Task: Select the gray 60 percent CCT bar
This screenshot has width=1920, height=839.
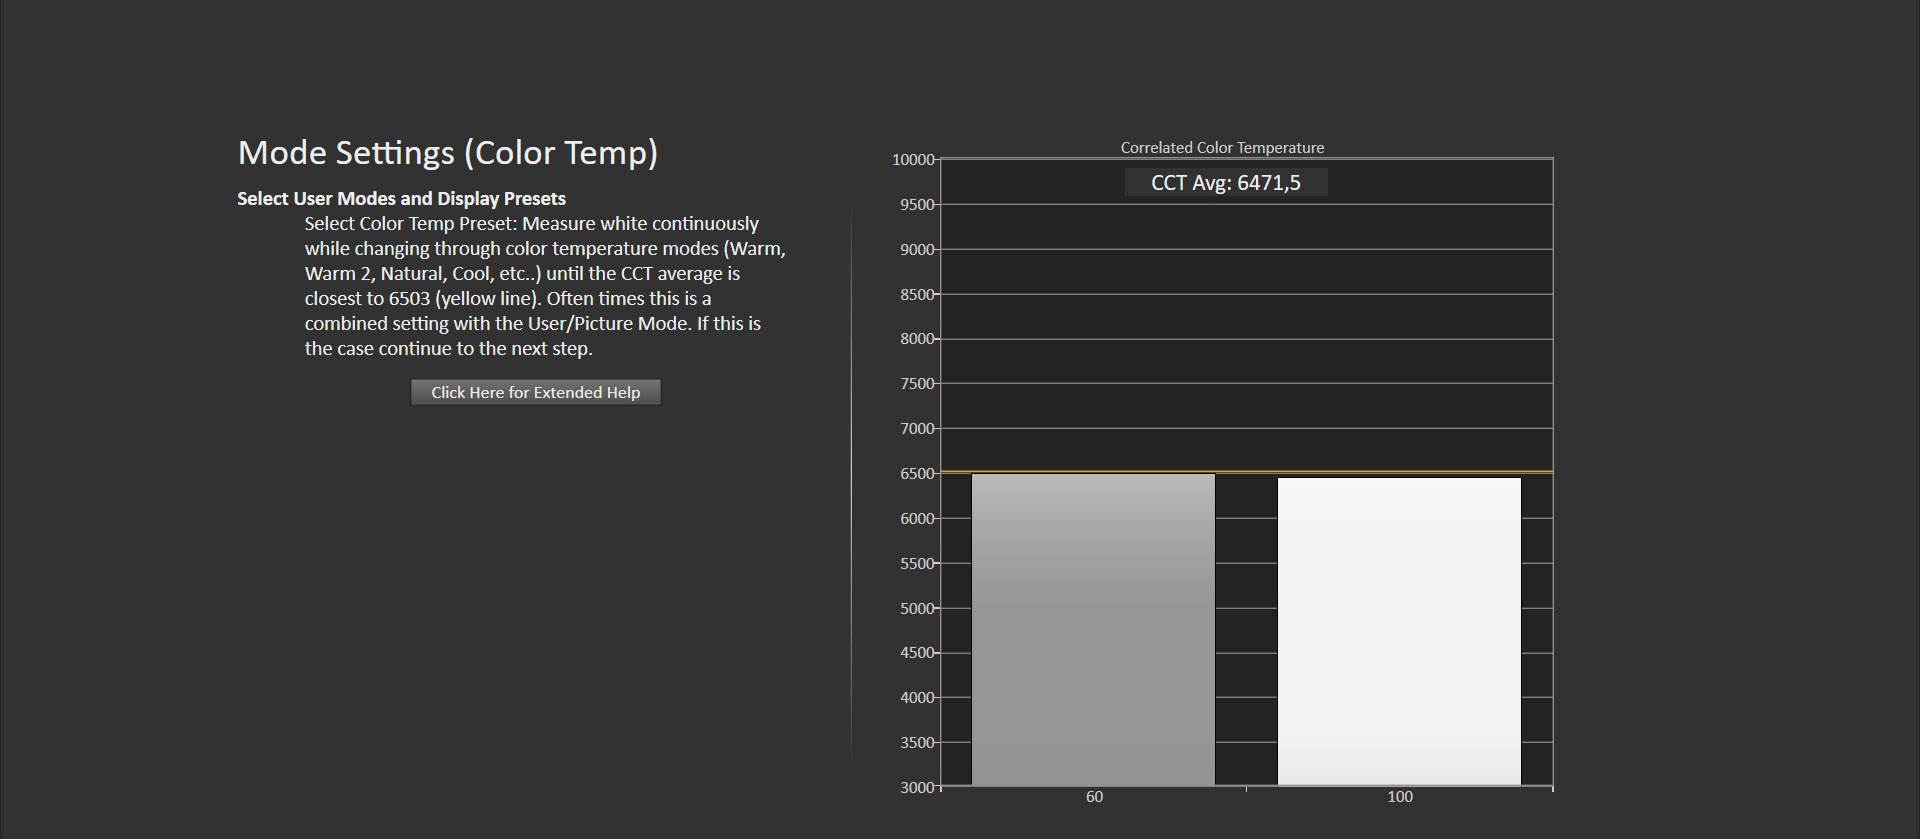Action: [x=1093, y=630]
